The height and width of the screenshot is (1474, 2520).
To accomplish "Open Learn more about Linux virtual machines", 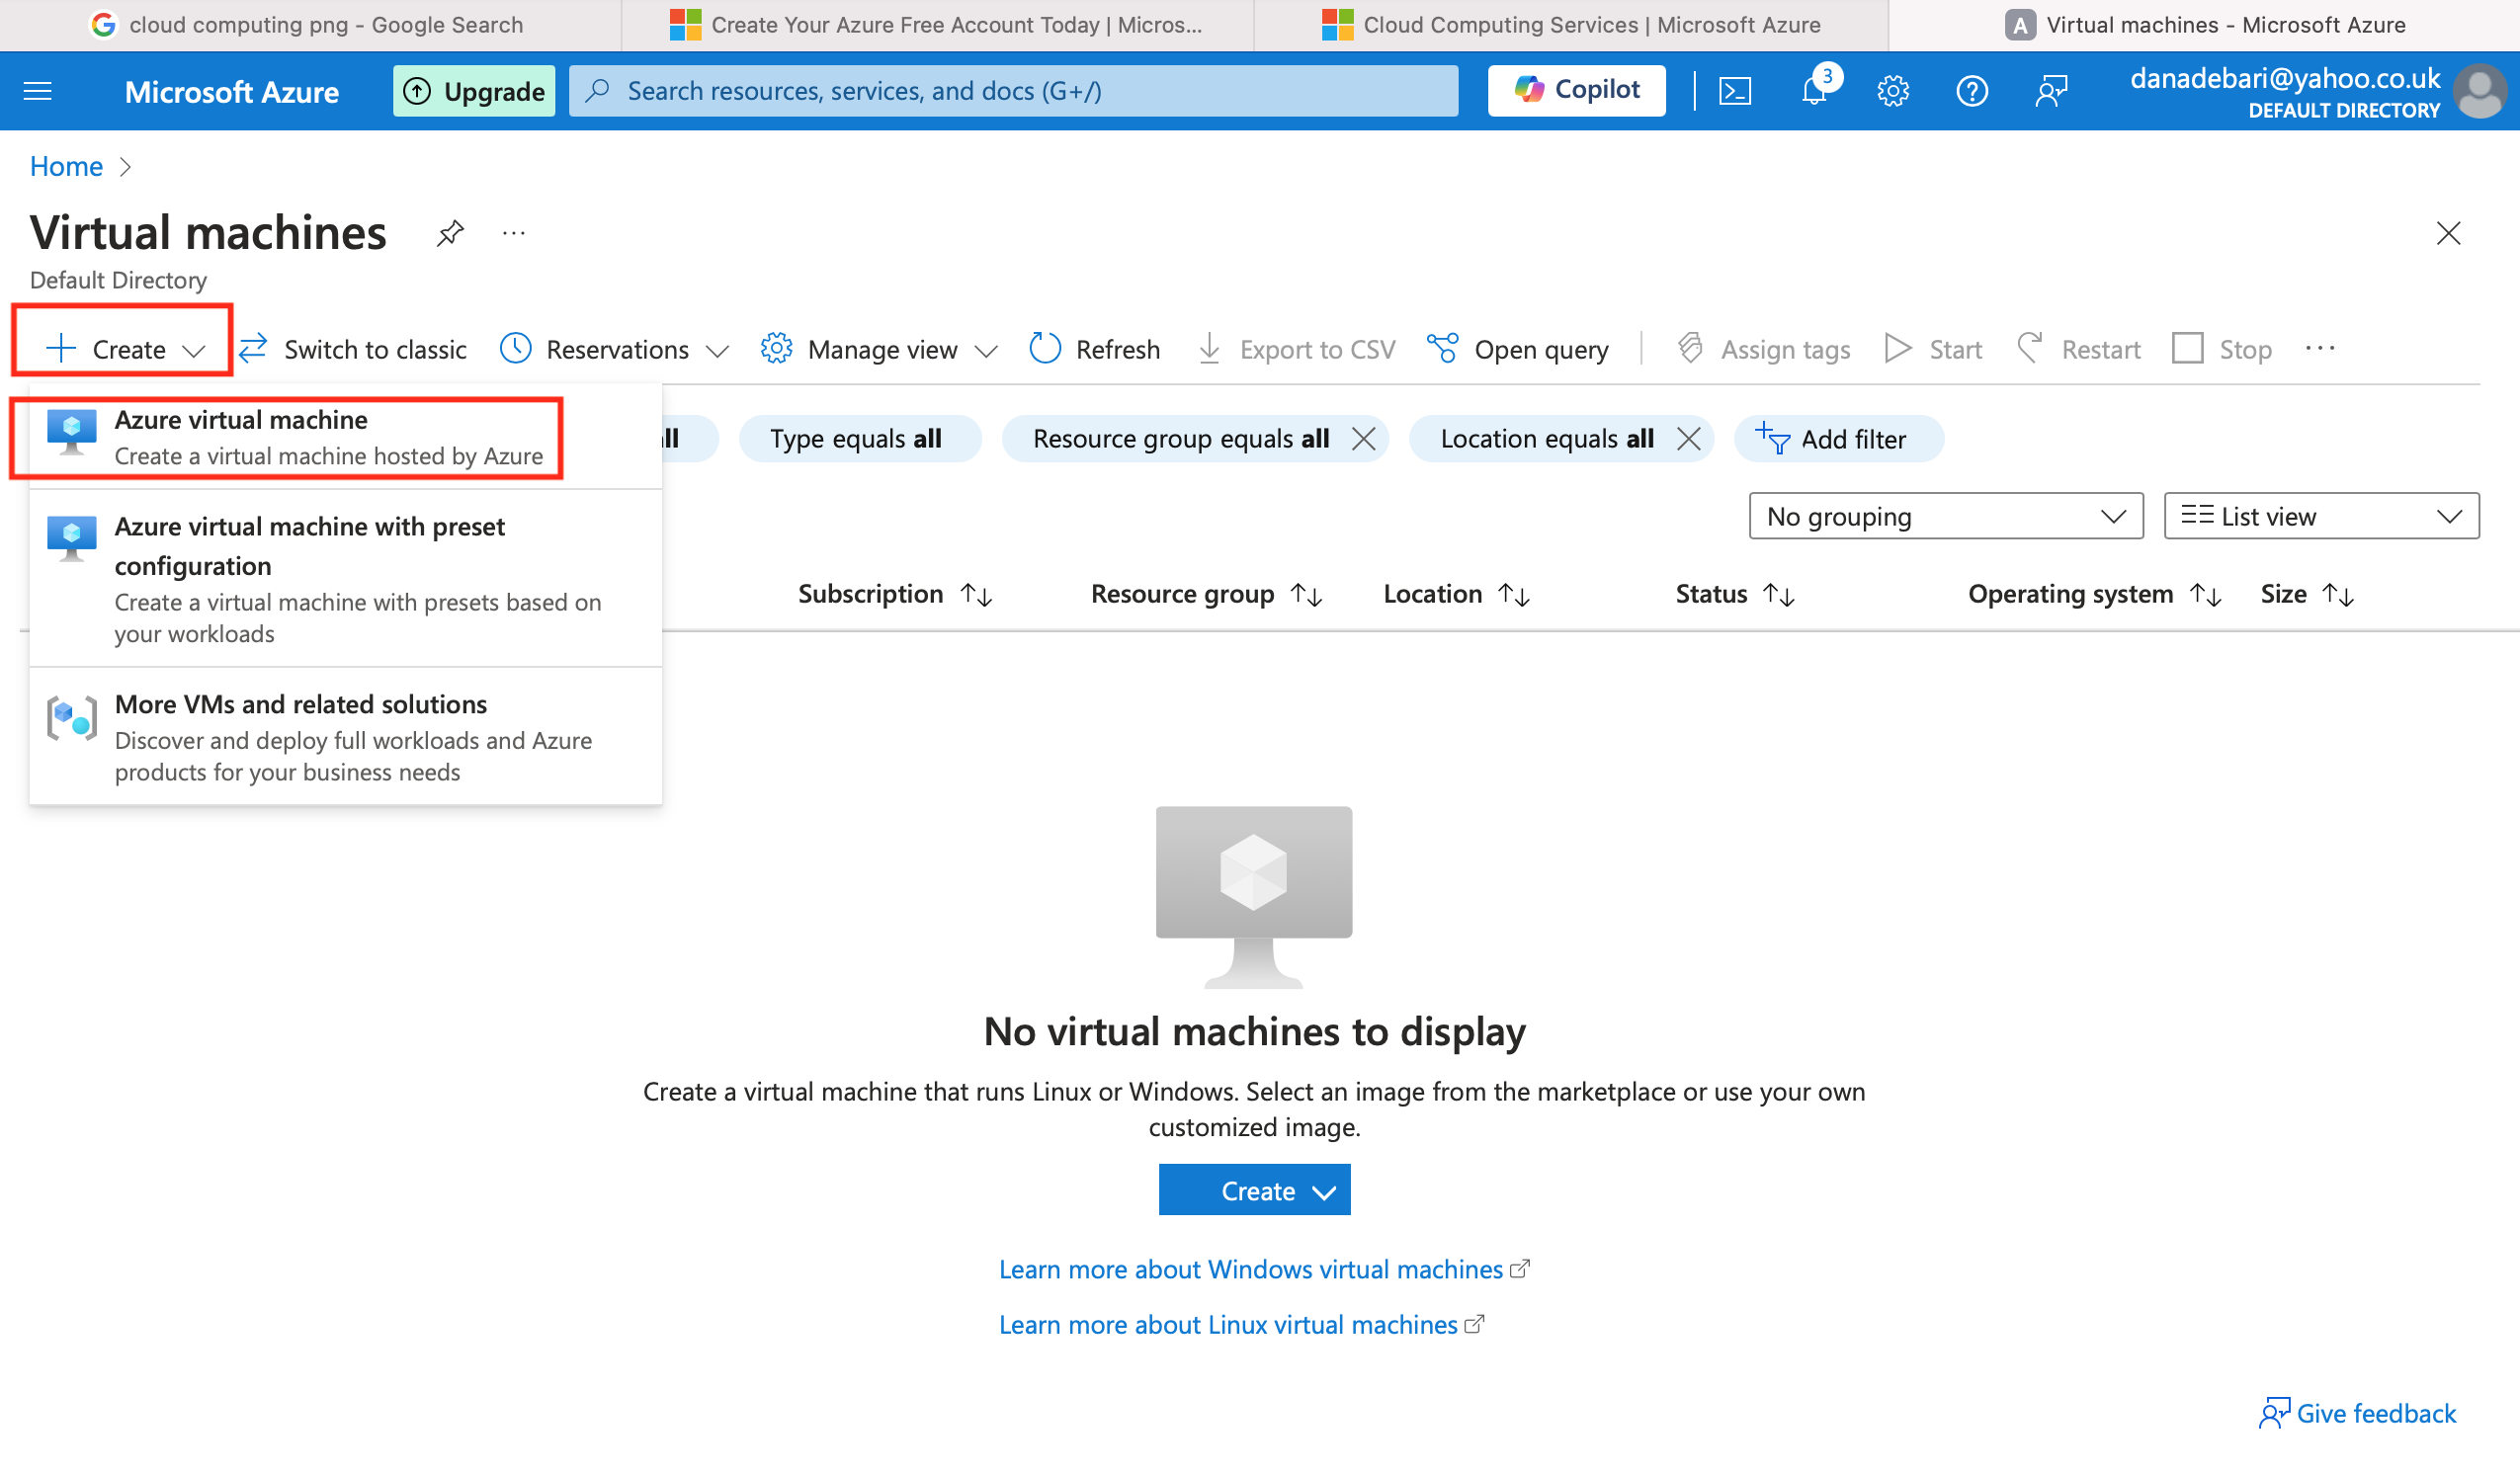I will (x=1229, y=1325).
